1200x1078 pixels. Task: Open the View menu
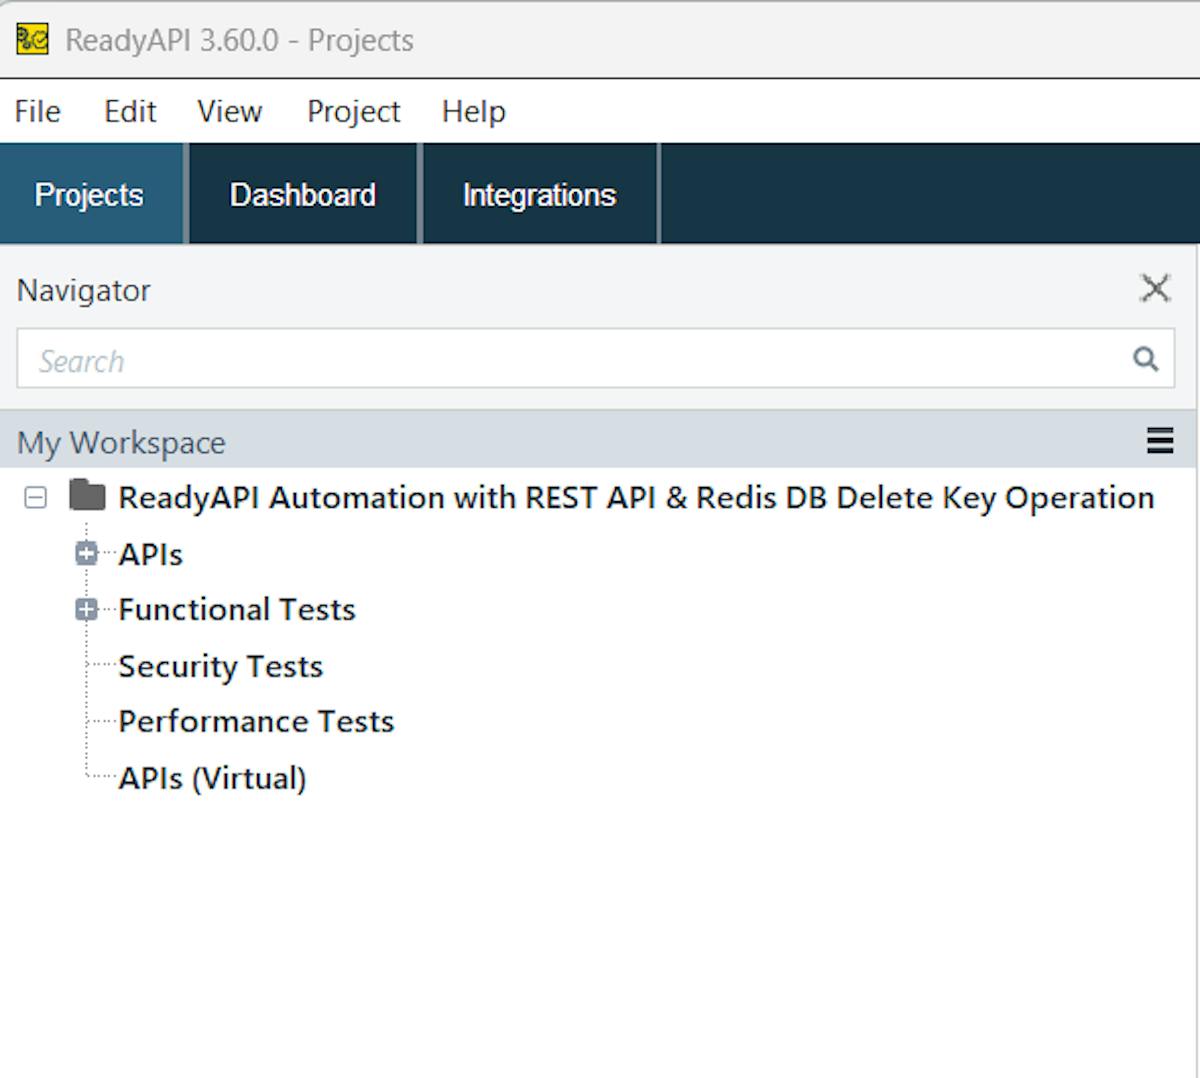[229, 111]
